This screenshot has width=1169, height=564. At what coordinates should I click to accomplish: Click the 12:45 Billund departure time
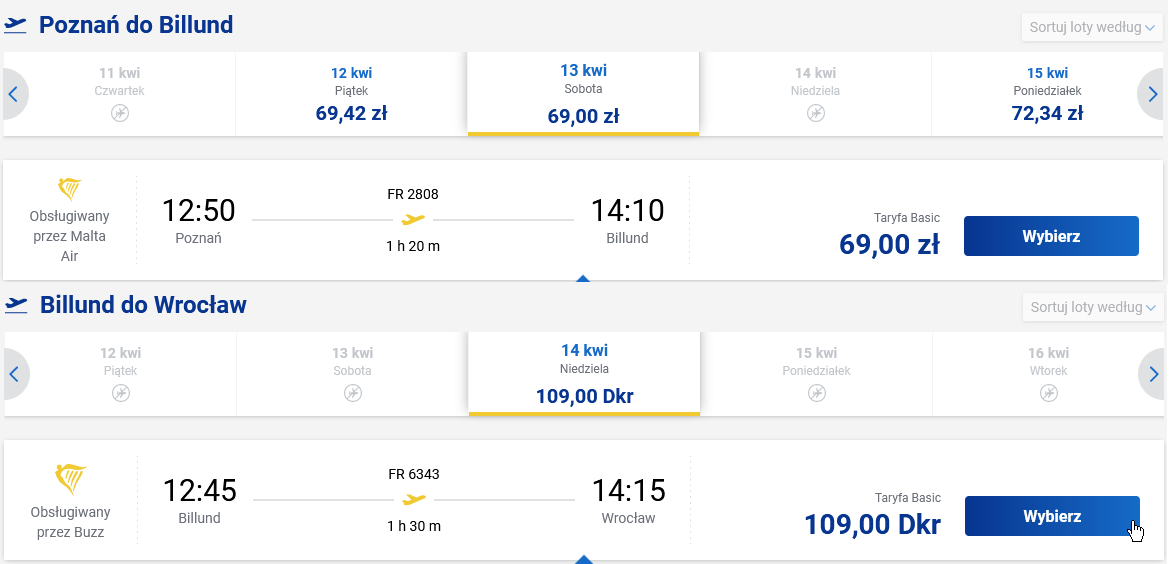[199, 490]
